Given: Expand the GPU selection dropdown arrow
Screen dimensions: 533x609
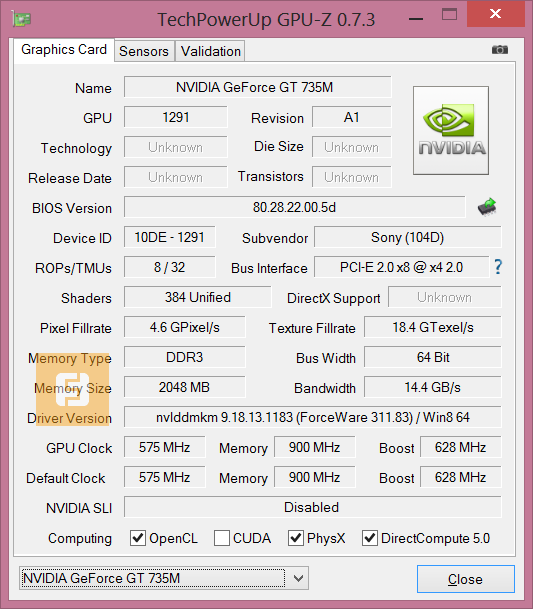Looking at the screenshot, I should coord(298,578).
